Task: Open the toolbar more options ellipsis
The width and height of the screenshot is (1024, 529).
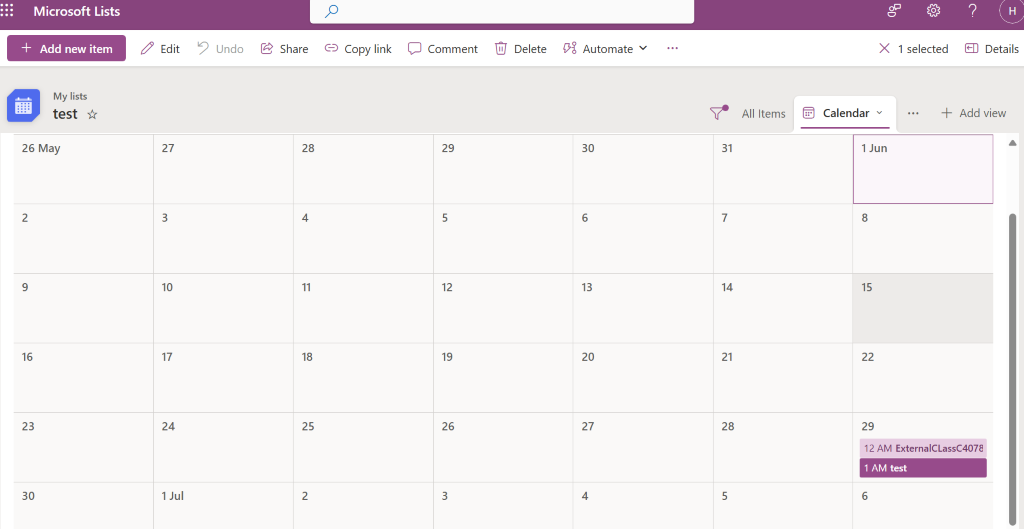Action: (673, 49)
